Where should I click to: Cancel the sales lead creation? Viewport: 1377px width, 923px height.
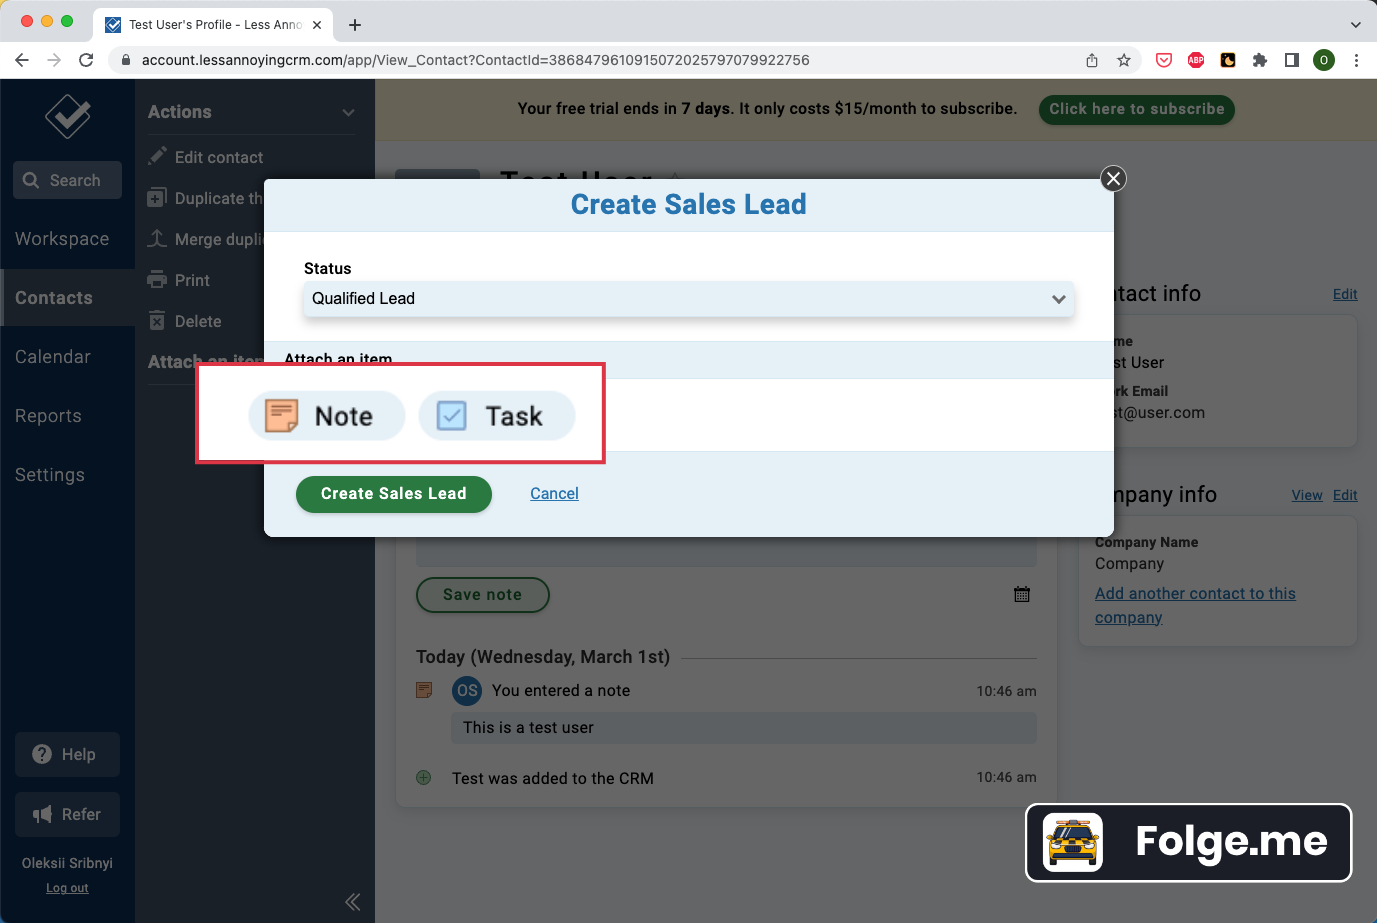554,494
